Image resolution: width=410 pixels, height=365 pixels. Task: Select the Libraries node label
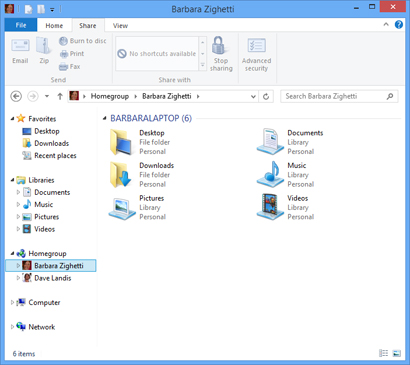41,180
